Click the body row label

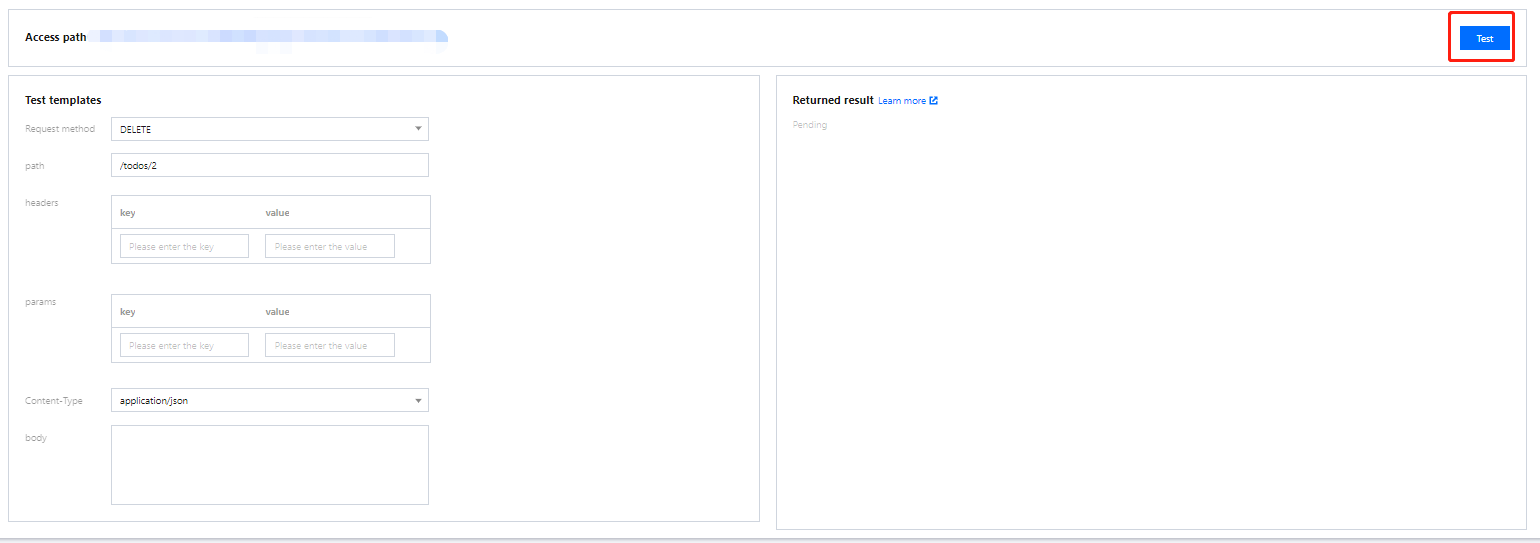(x=36, y=438)
